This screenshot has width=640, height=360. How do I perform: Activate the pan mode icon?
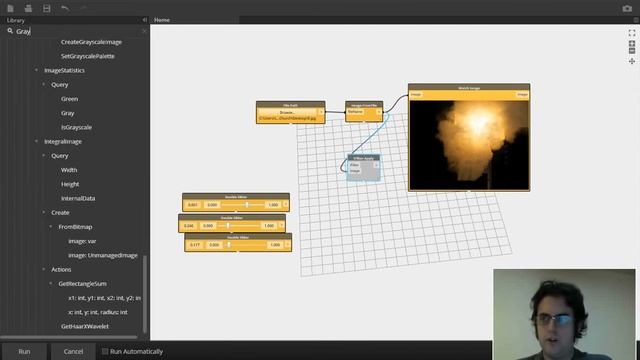tap(632, 61)
